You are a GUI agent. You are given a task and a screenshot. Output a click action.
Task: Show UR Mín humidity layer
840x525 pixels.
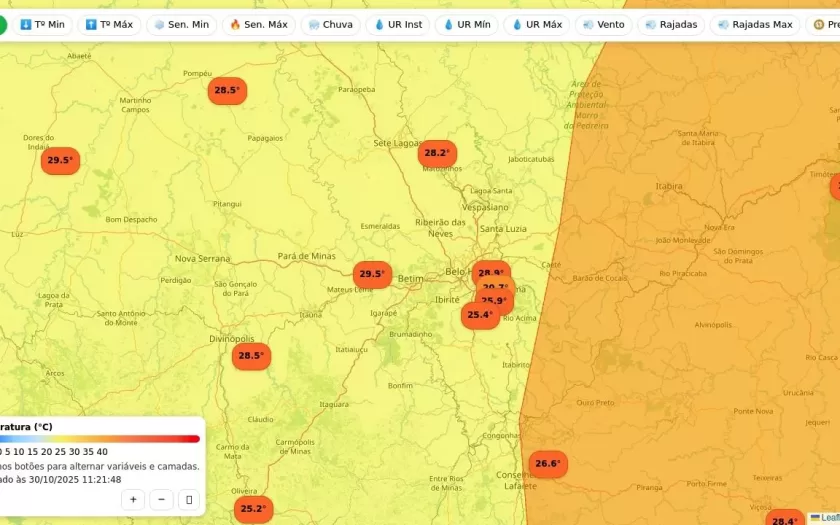coord(467,25)
